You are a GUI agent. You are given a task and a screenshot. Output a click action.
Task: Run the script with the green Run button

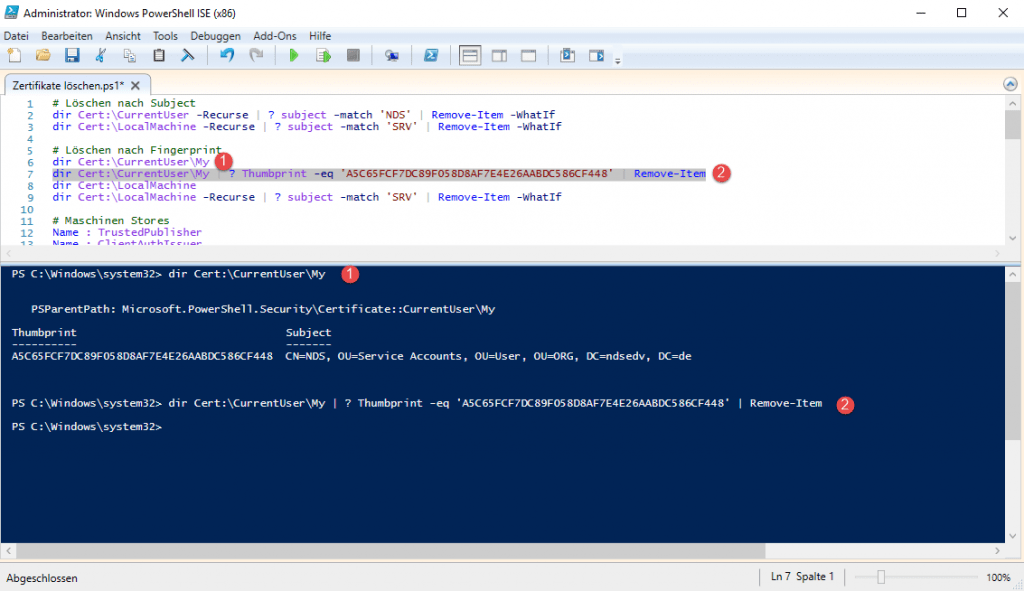click(x=294, y=55)
